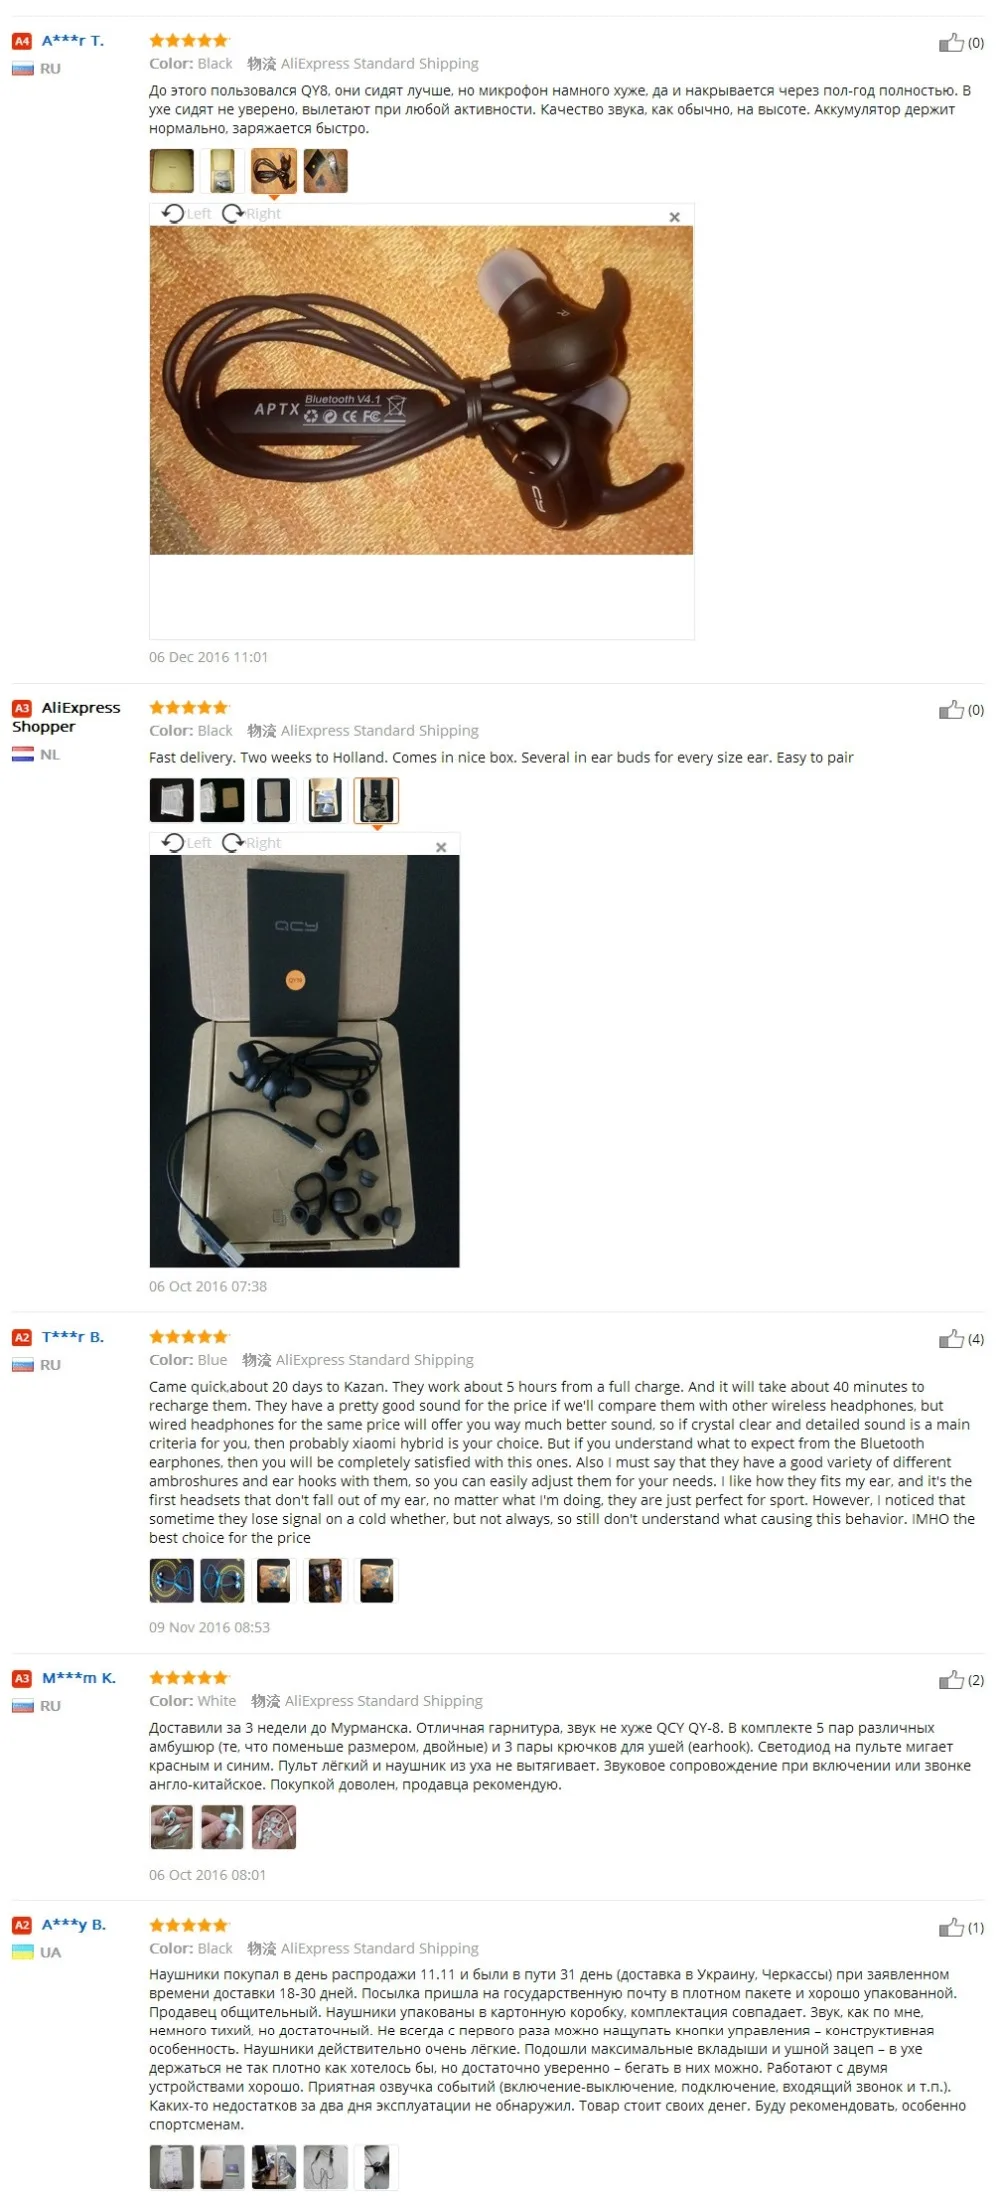Open second thumbnail in M***m K.'s review

click(x=223, y=1828)
